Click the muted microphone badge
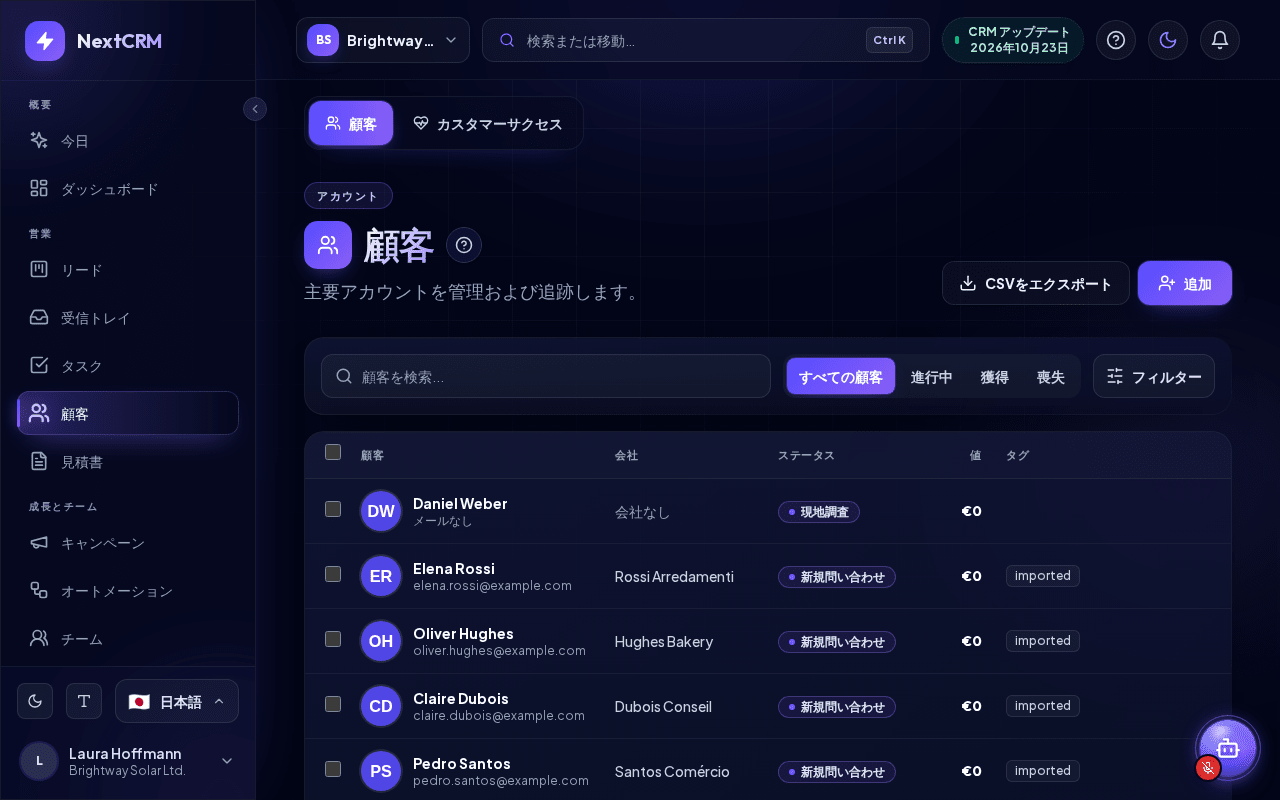The height and width of the screenshot is (800, 1280). coord(1208,768)
